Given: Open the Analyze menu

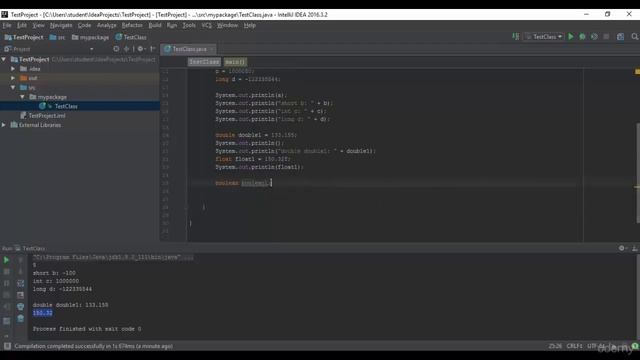Looking at the screenshot, I should coord(107,25).
